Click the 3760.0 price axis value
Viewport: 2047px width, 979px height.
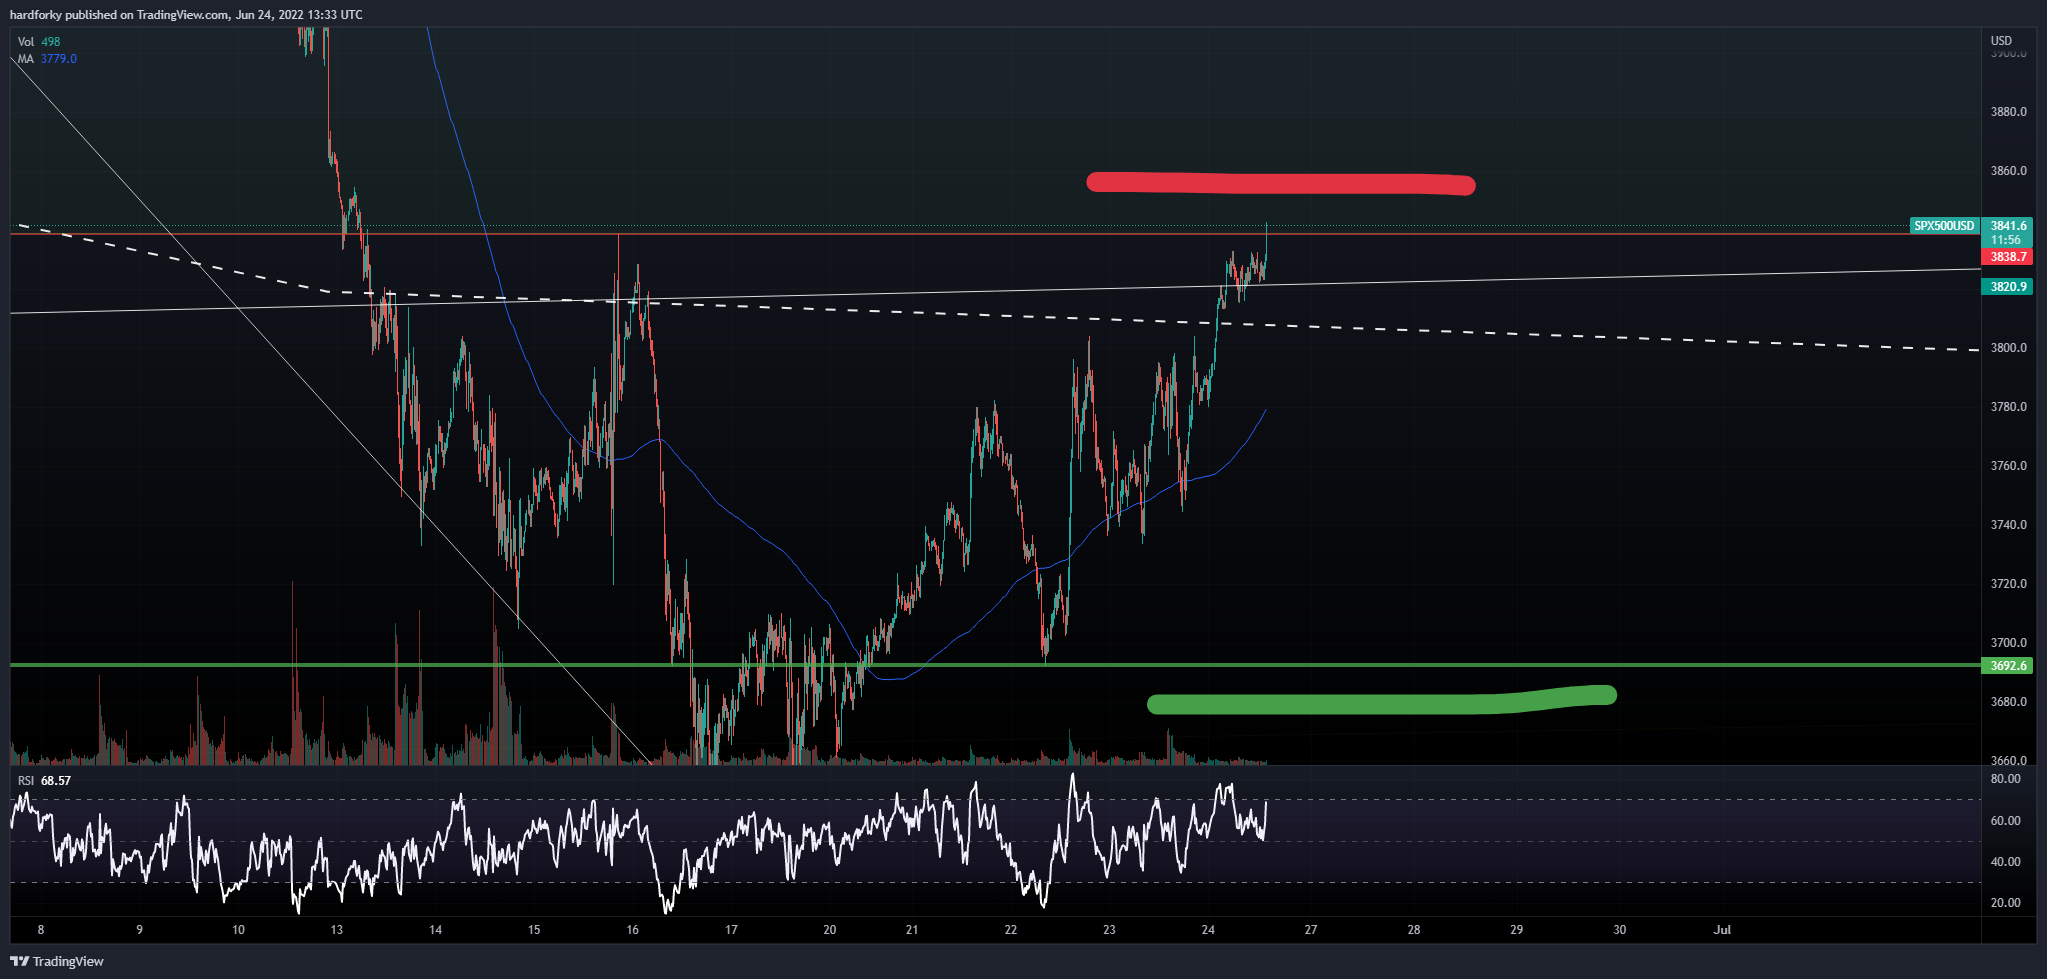pos(2008,466)
